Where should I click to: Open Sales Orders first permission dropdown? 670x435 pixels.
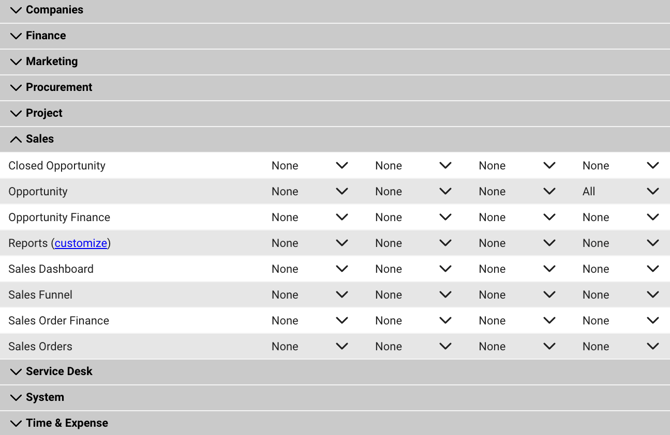(x=310, y=347)
